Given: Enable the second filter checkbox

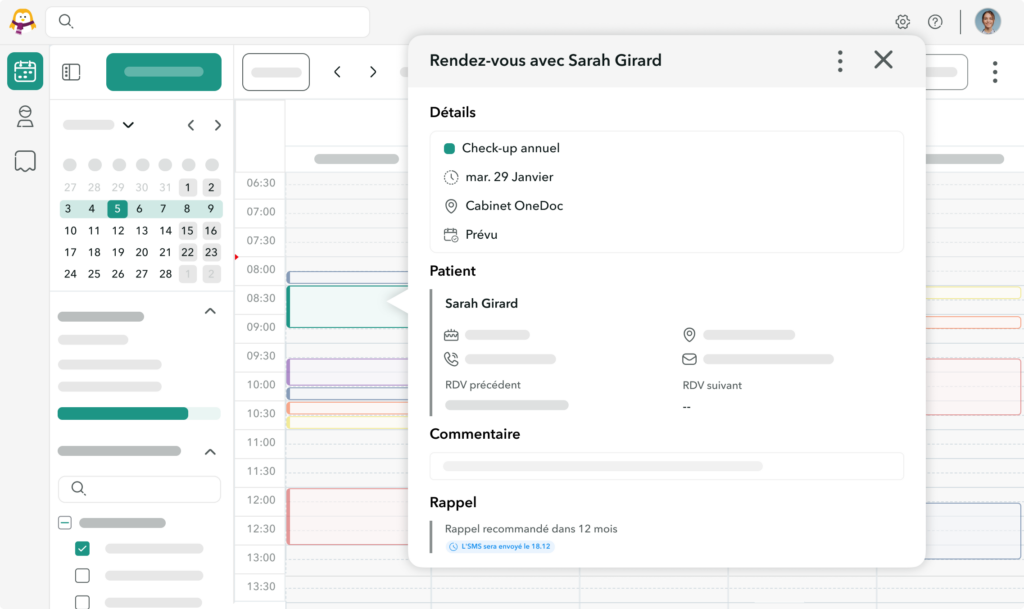Looking at the screenshot, I should coord(83,575).
